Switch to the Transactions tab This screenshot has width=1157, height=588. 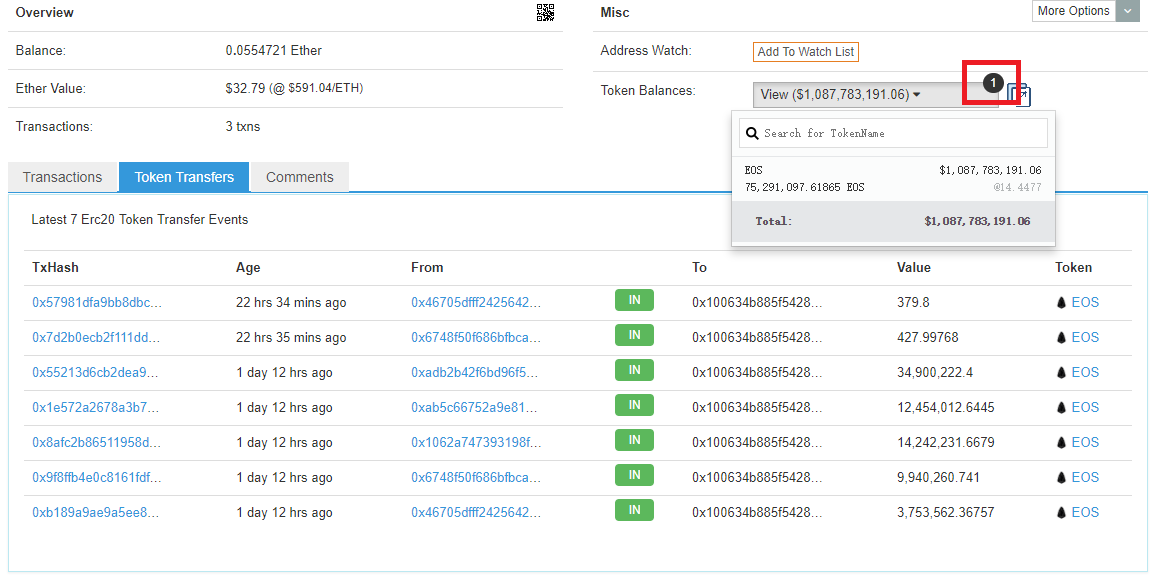pyautogui.click(x=63, y=177)
